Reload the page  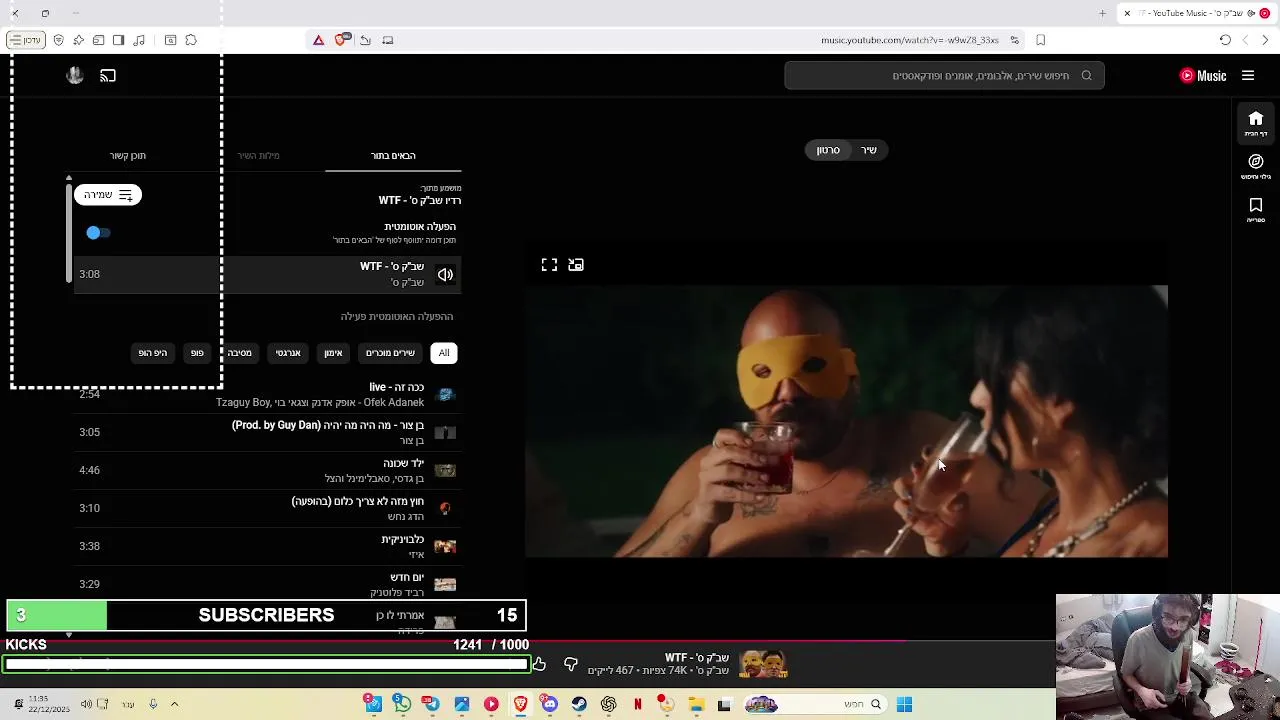coord(1225,40)
